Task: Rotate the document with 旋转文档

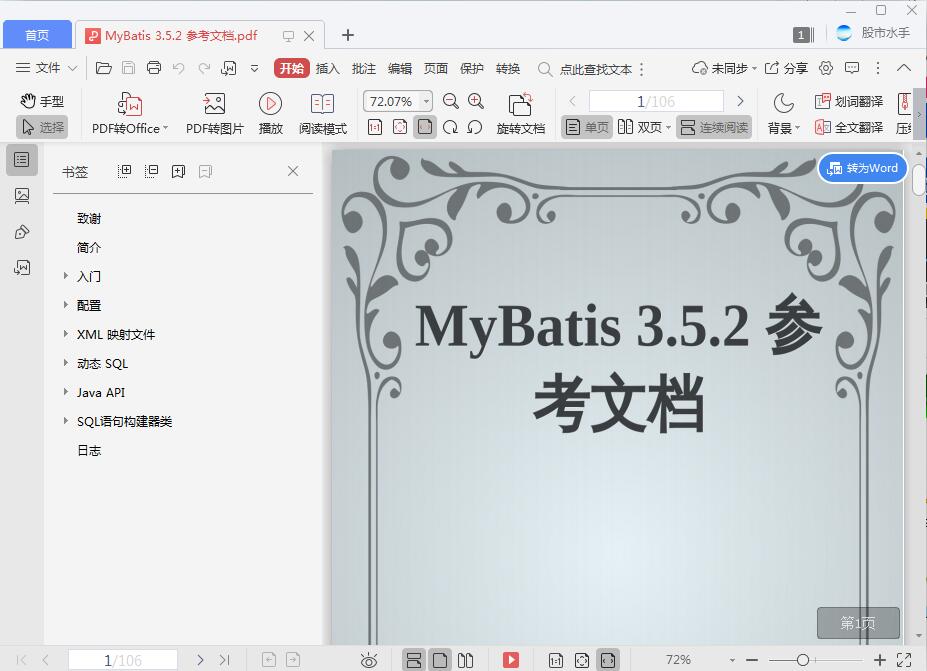Action: (520, 114)
